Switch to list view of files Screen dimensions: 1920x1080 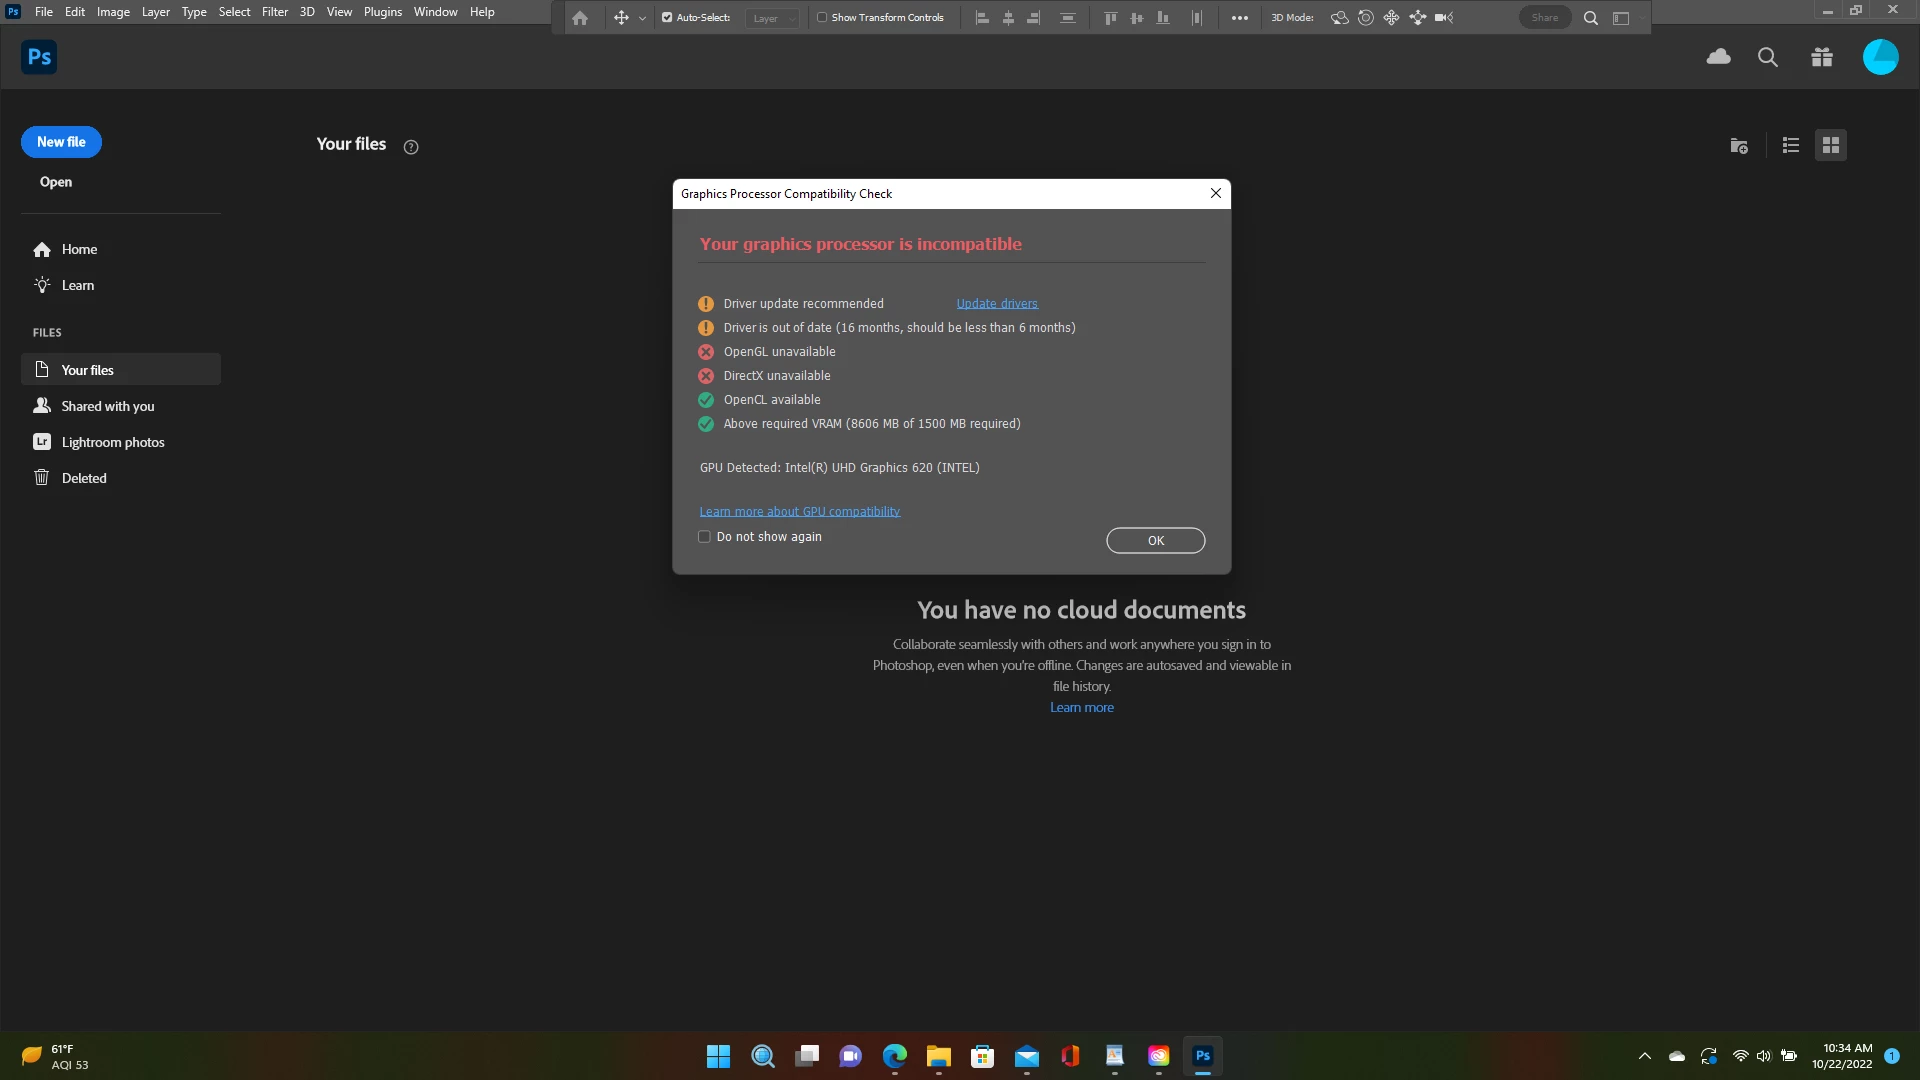coord(1790,146)
